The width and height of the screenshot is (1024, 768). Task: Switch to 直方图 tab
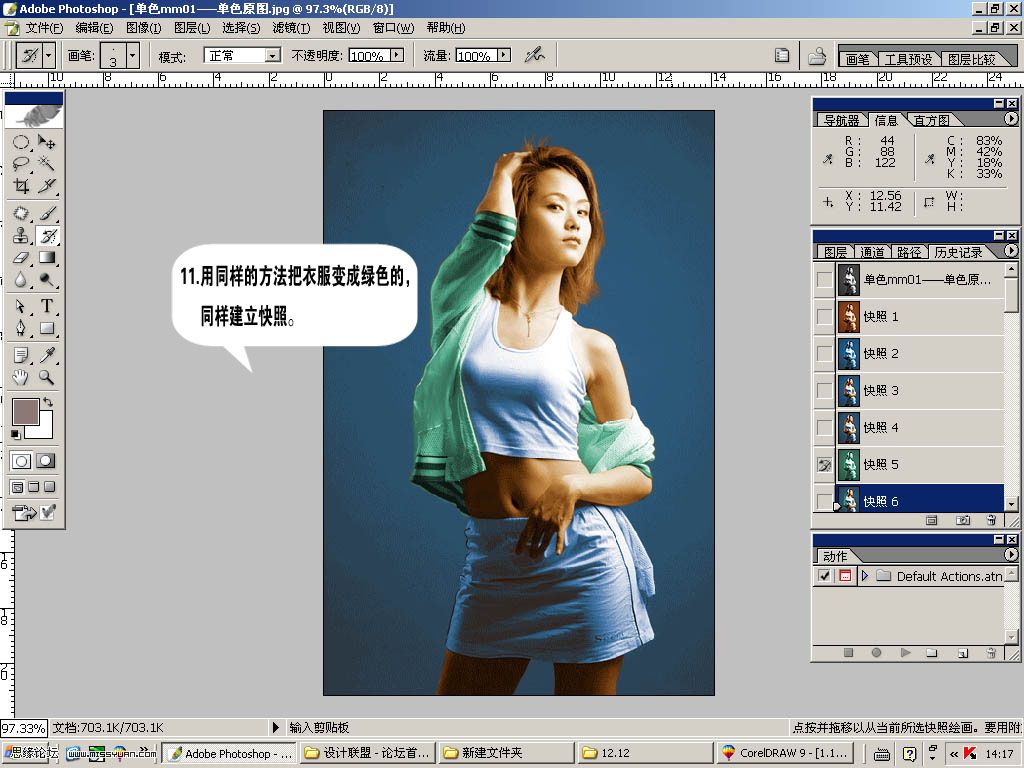point(931,120)
